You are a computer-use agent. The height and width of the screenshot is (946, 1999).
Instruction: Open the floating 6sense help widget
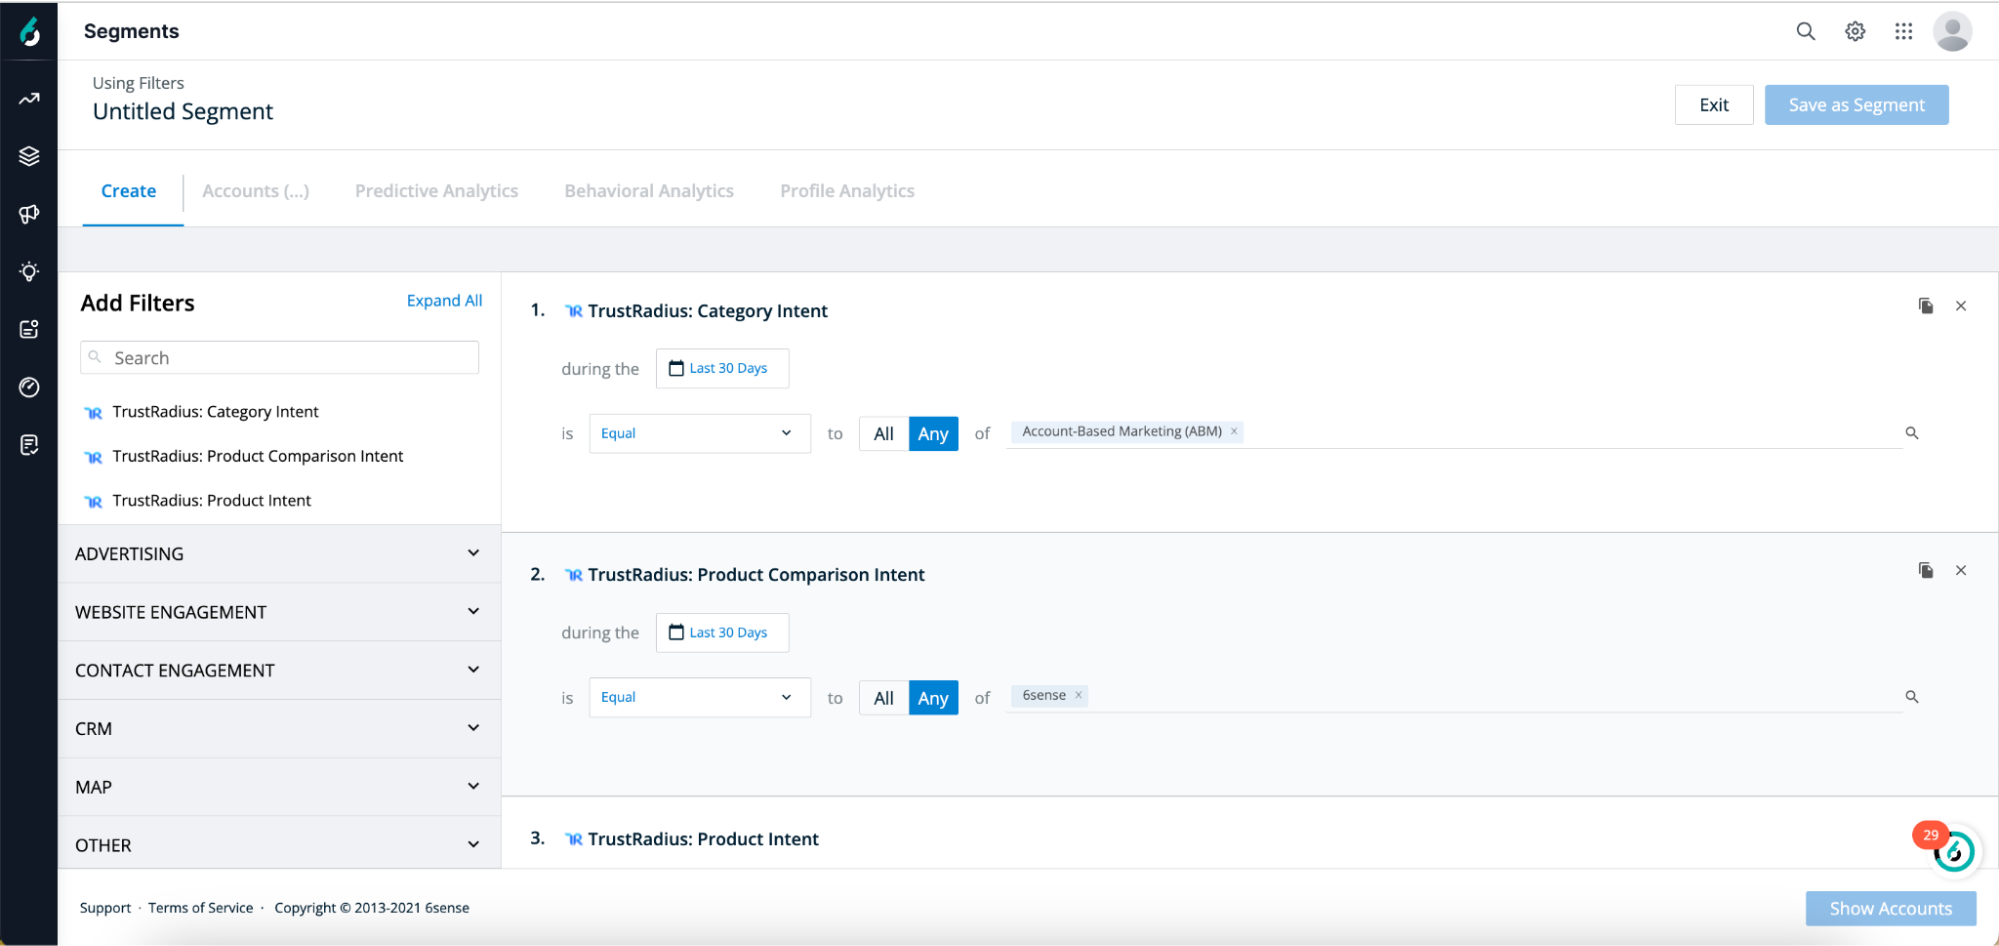coord(1953,851)
